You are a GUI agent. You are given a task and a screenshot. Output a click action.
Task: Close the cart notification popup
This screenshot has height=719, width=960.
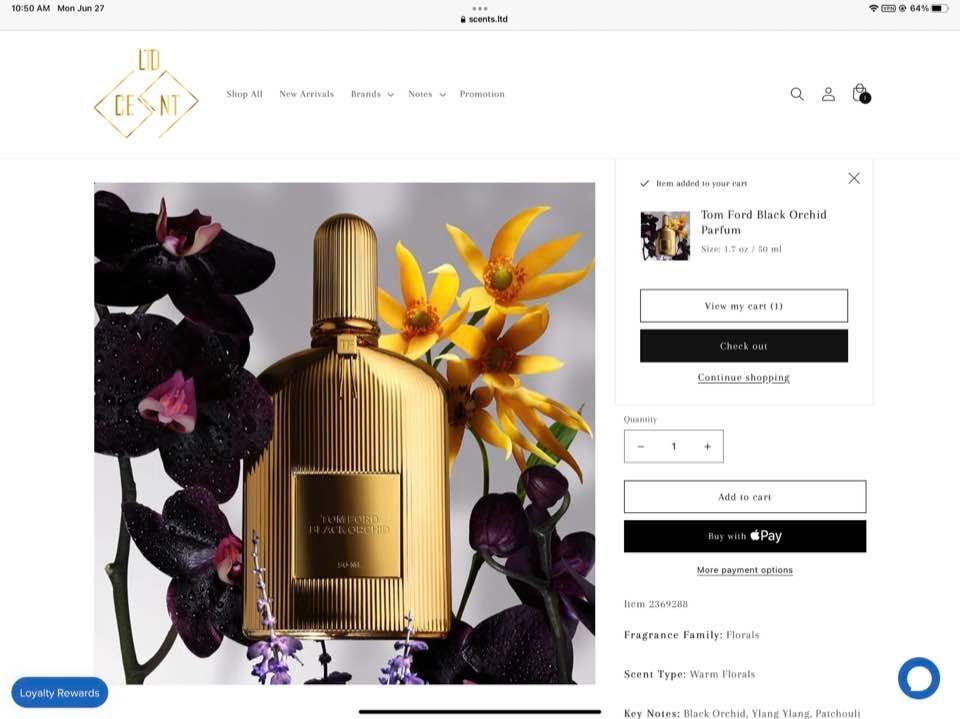[x=853, y=178]
